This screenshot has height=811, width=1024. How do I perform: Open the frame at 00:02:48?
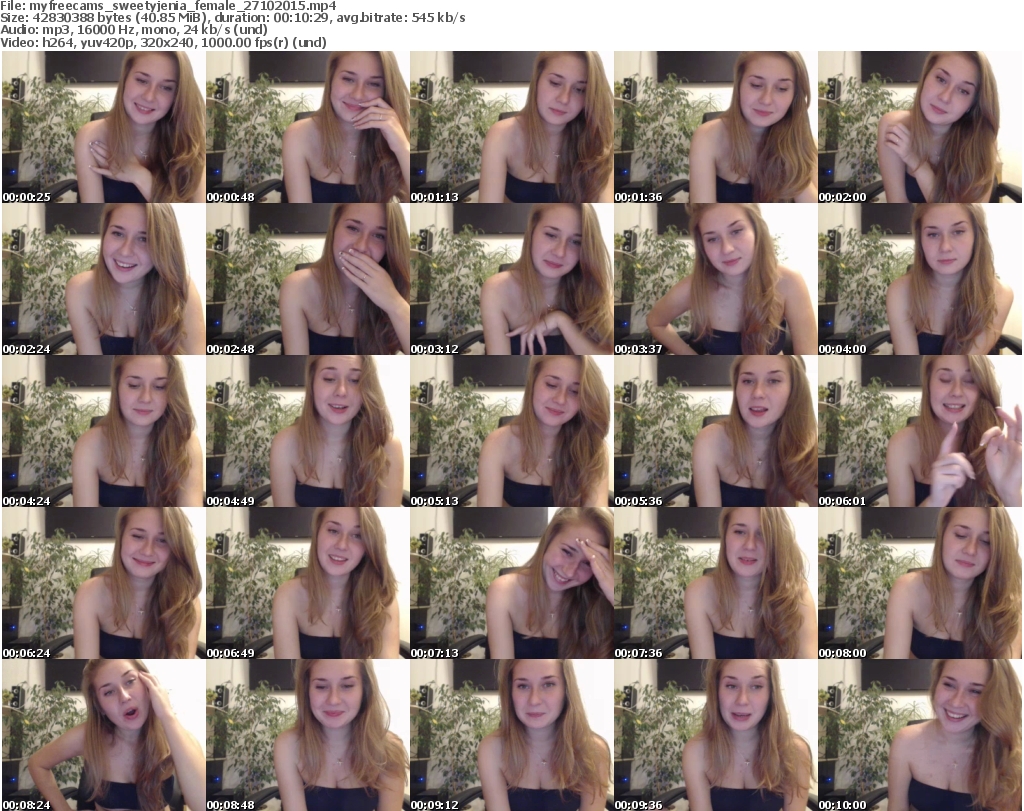point(308,279)
